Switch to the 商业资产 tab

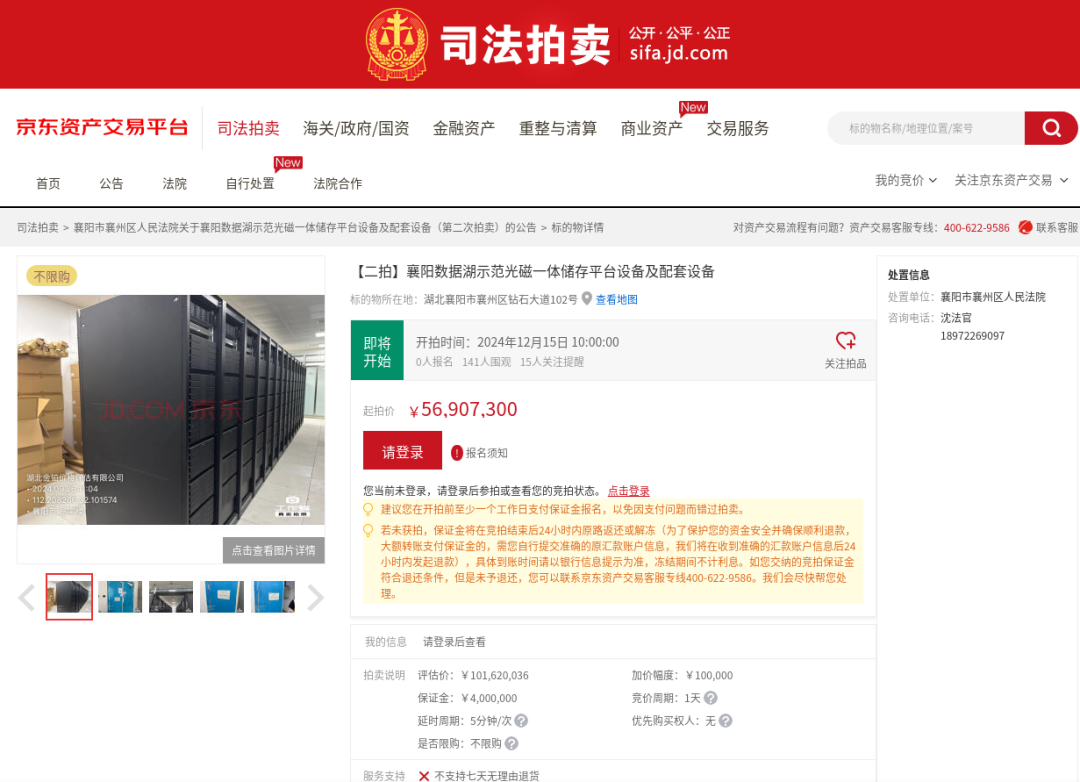[651, 129]
